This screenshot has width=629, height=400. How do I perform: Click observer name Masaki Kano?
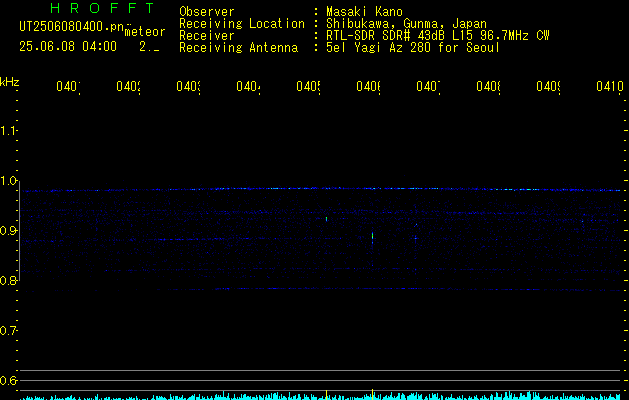coord(364,12)
